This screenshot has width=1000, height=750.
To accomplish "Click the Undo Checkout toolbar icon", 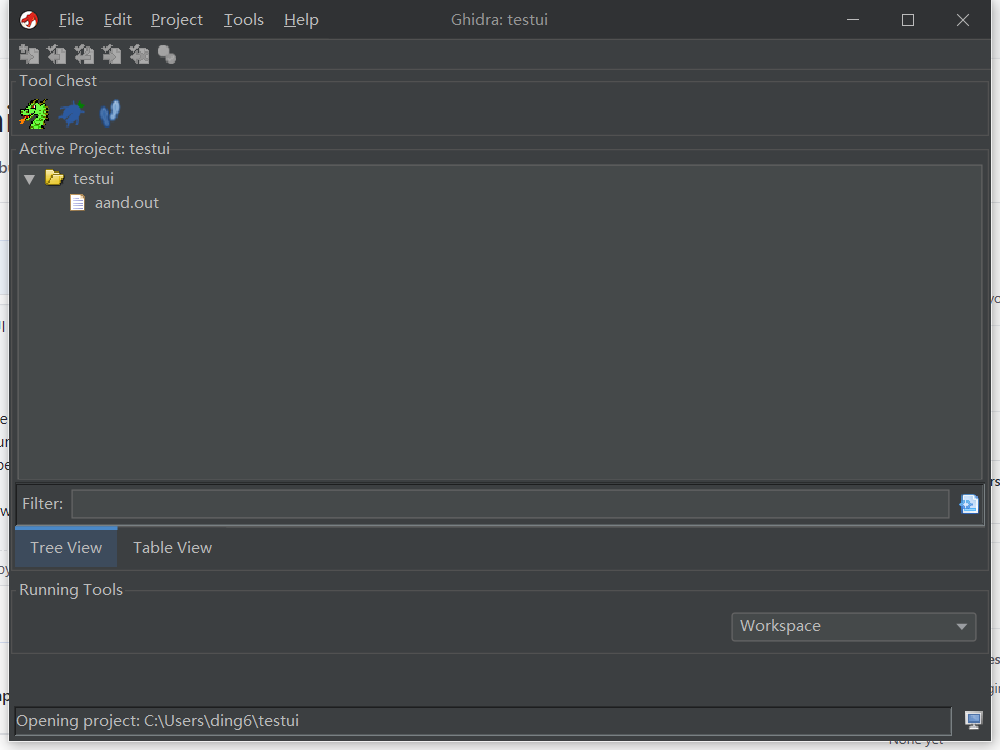I will coord(139,55).
